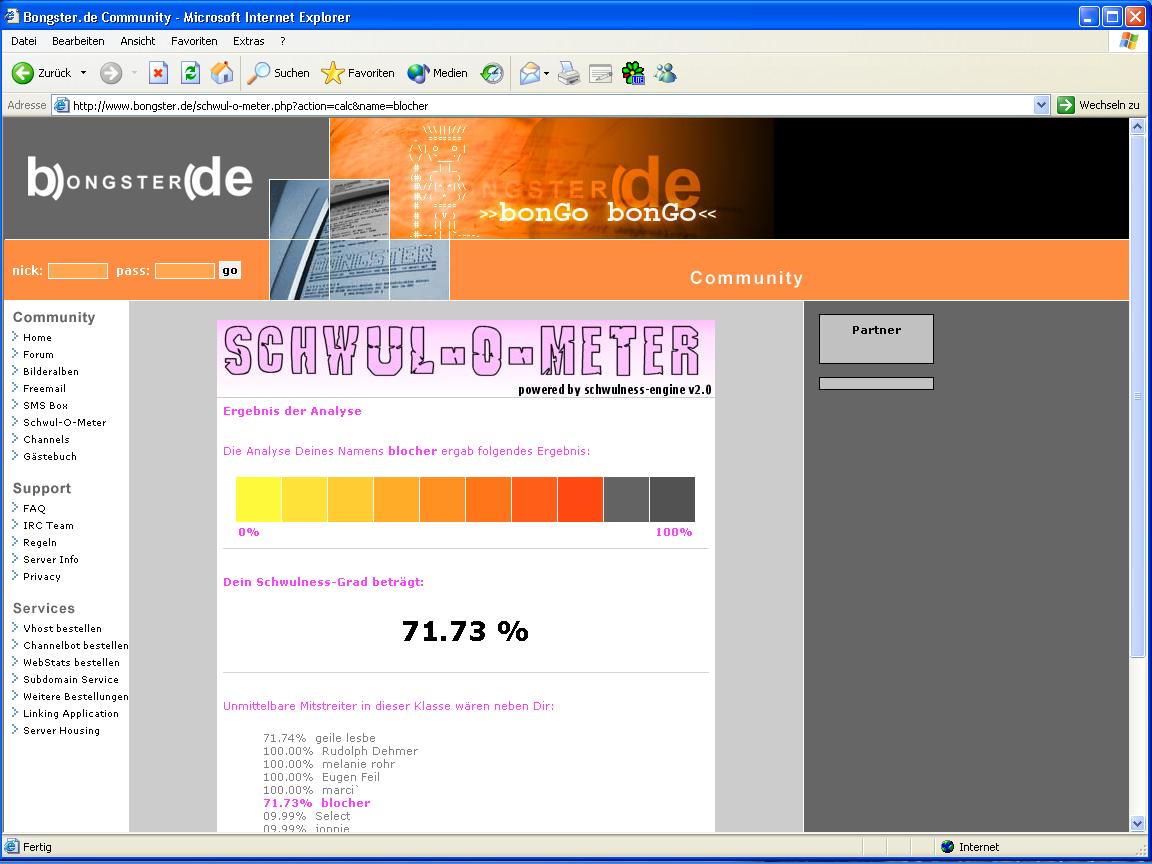Open the Suchen search panel
The height and width of the screenshot is (864, 1152).
(x=279, y=73)
